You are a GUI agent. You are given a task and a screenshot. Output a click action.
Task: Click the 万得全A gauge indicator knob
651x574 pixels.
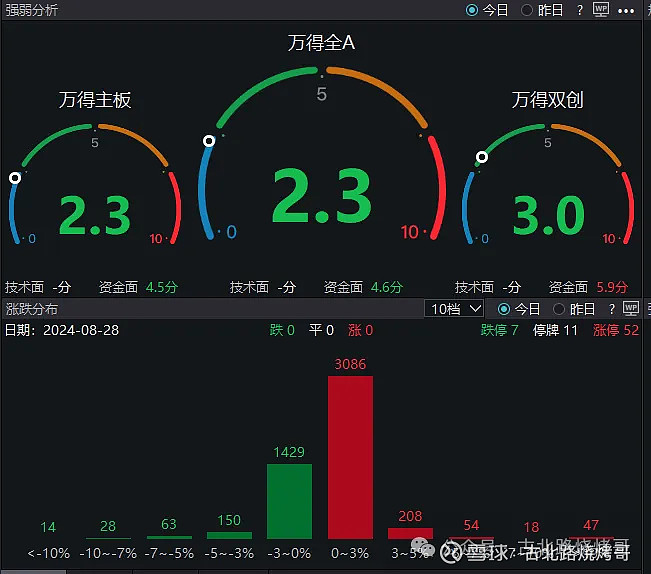209,141
